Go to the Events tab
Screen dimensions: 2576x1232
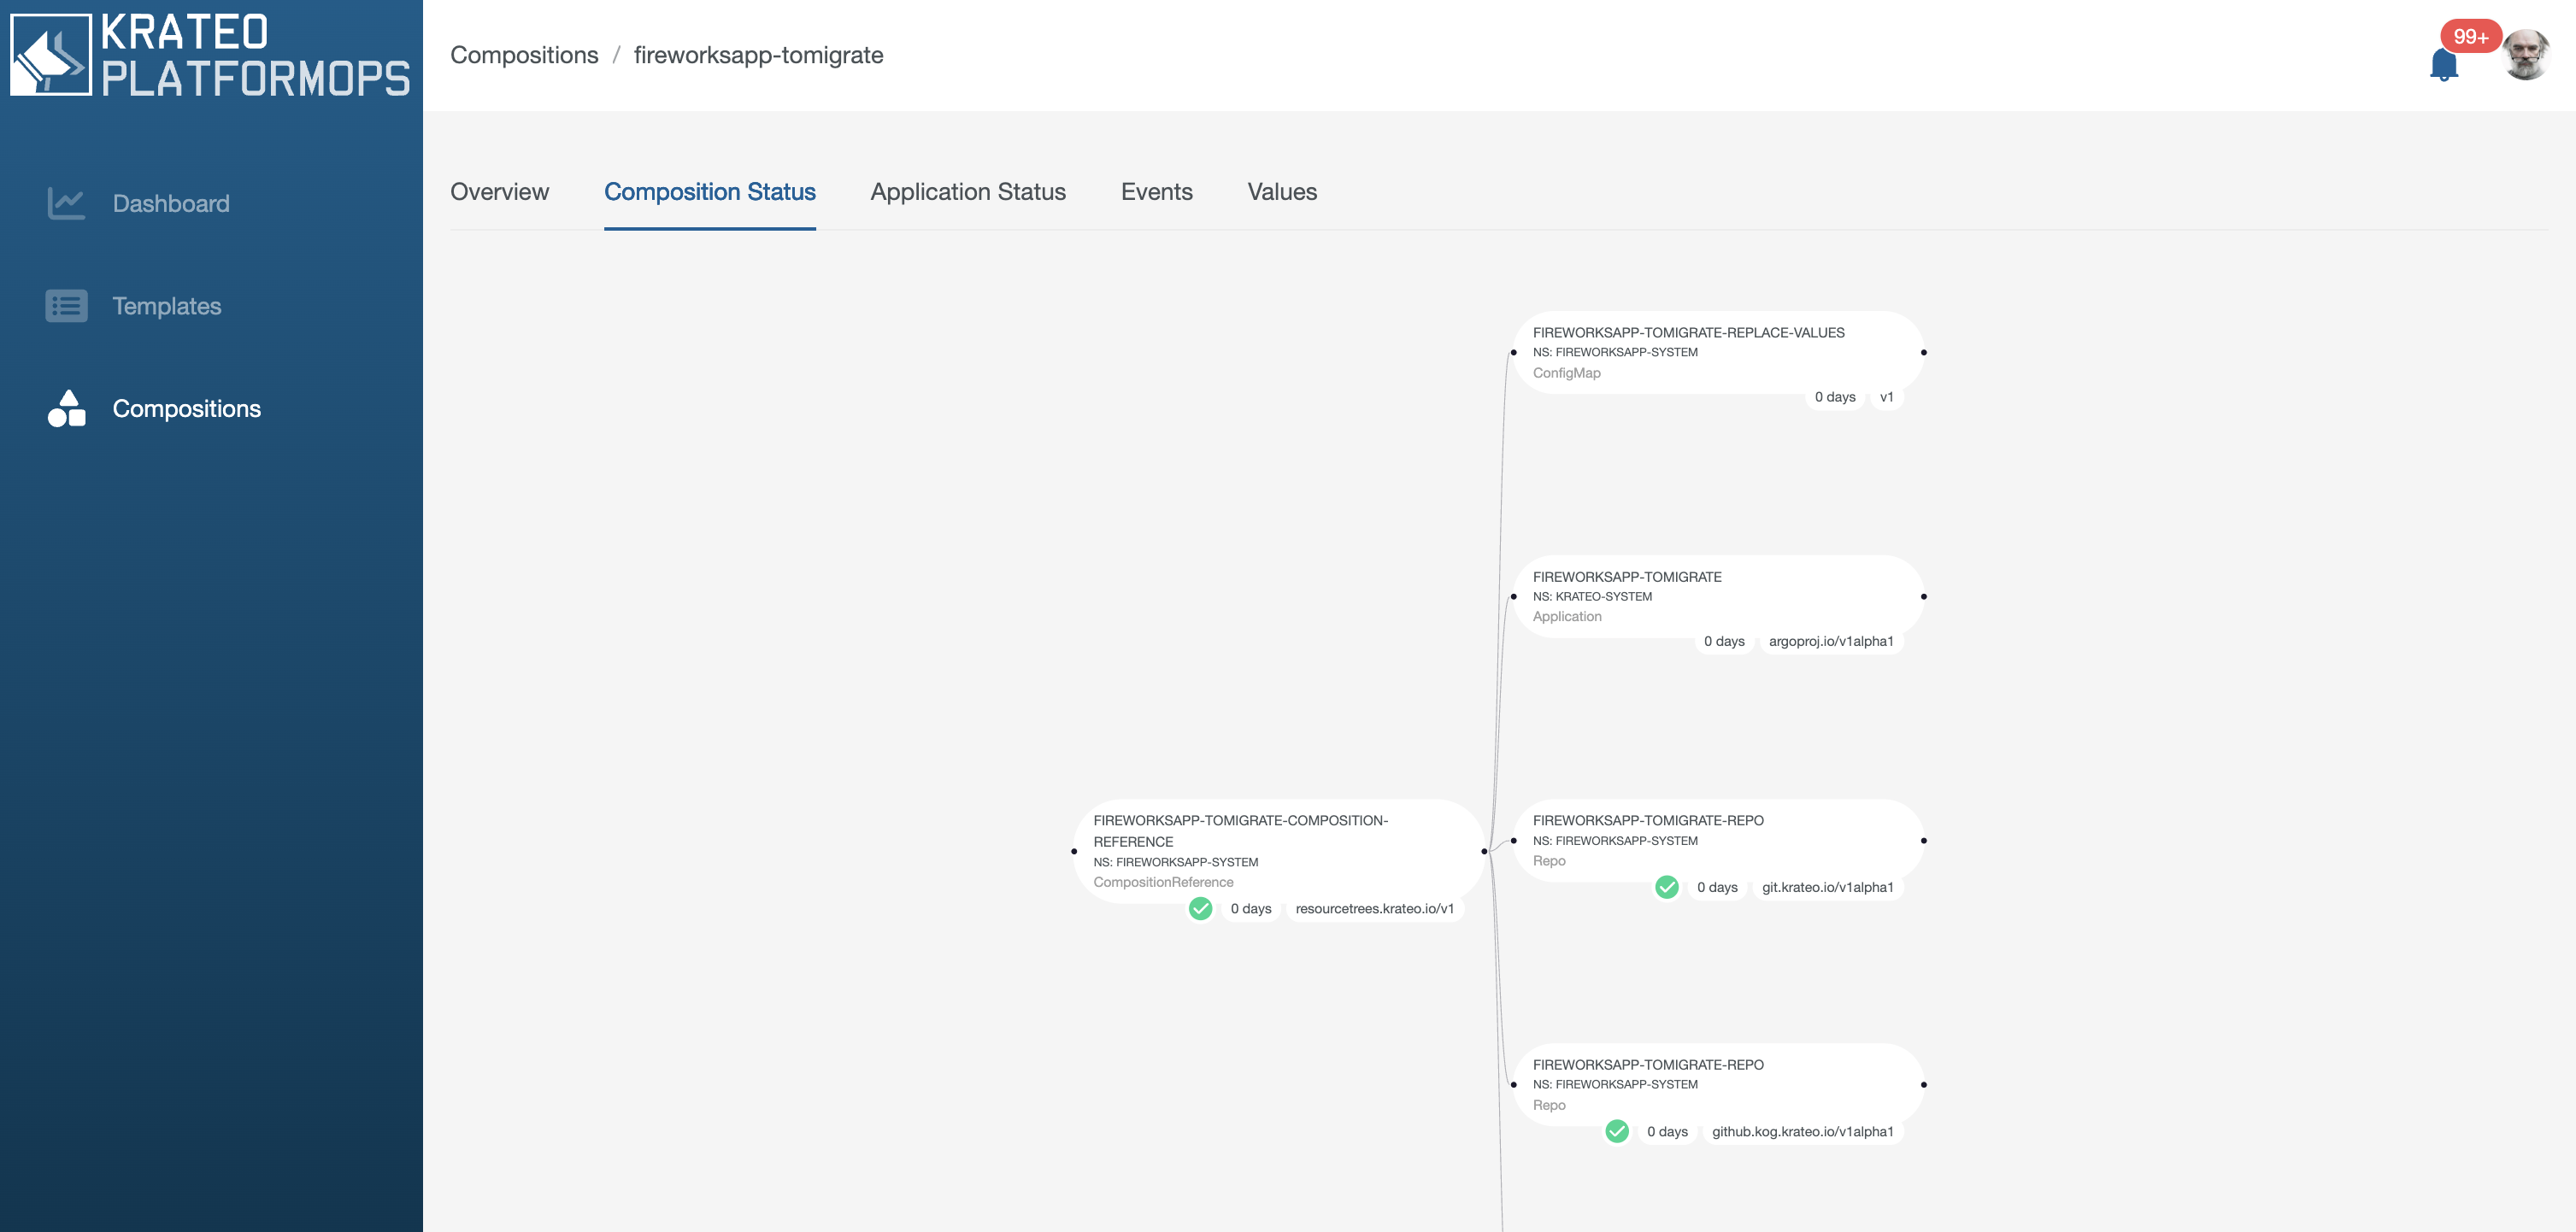pyautogui.click(x=1156, y=192)
